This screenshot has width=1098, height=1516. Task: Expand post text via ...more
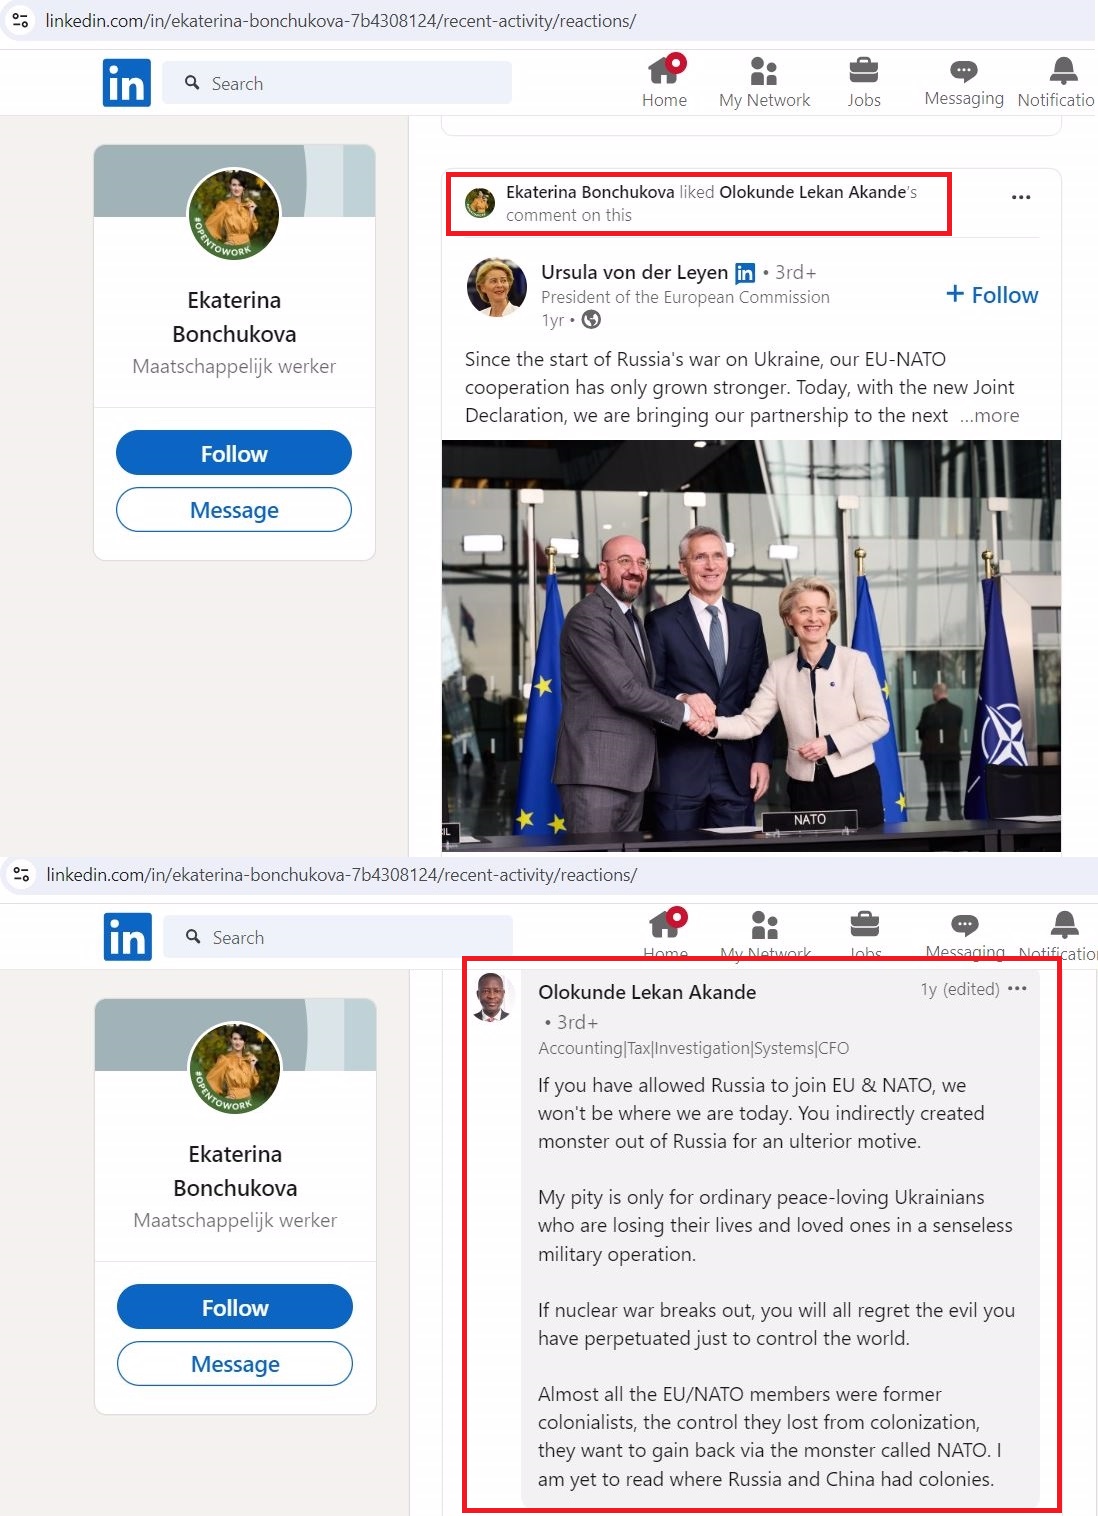[x=990, y=415]
